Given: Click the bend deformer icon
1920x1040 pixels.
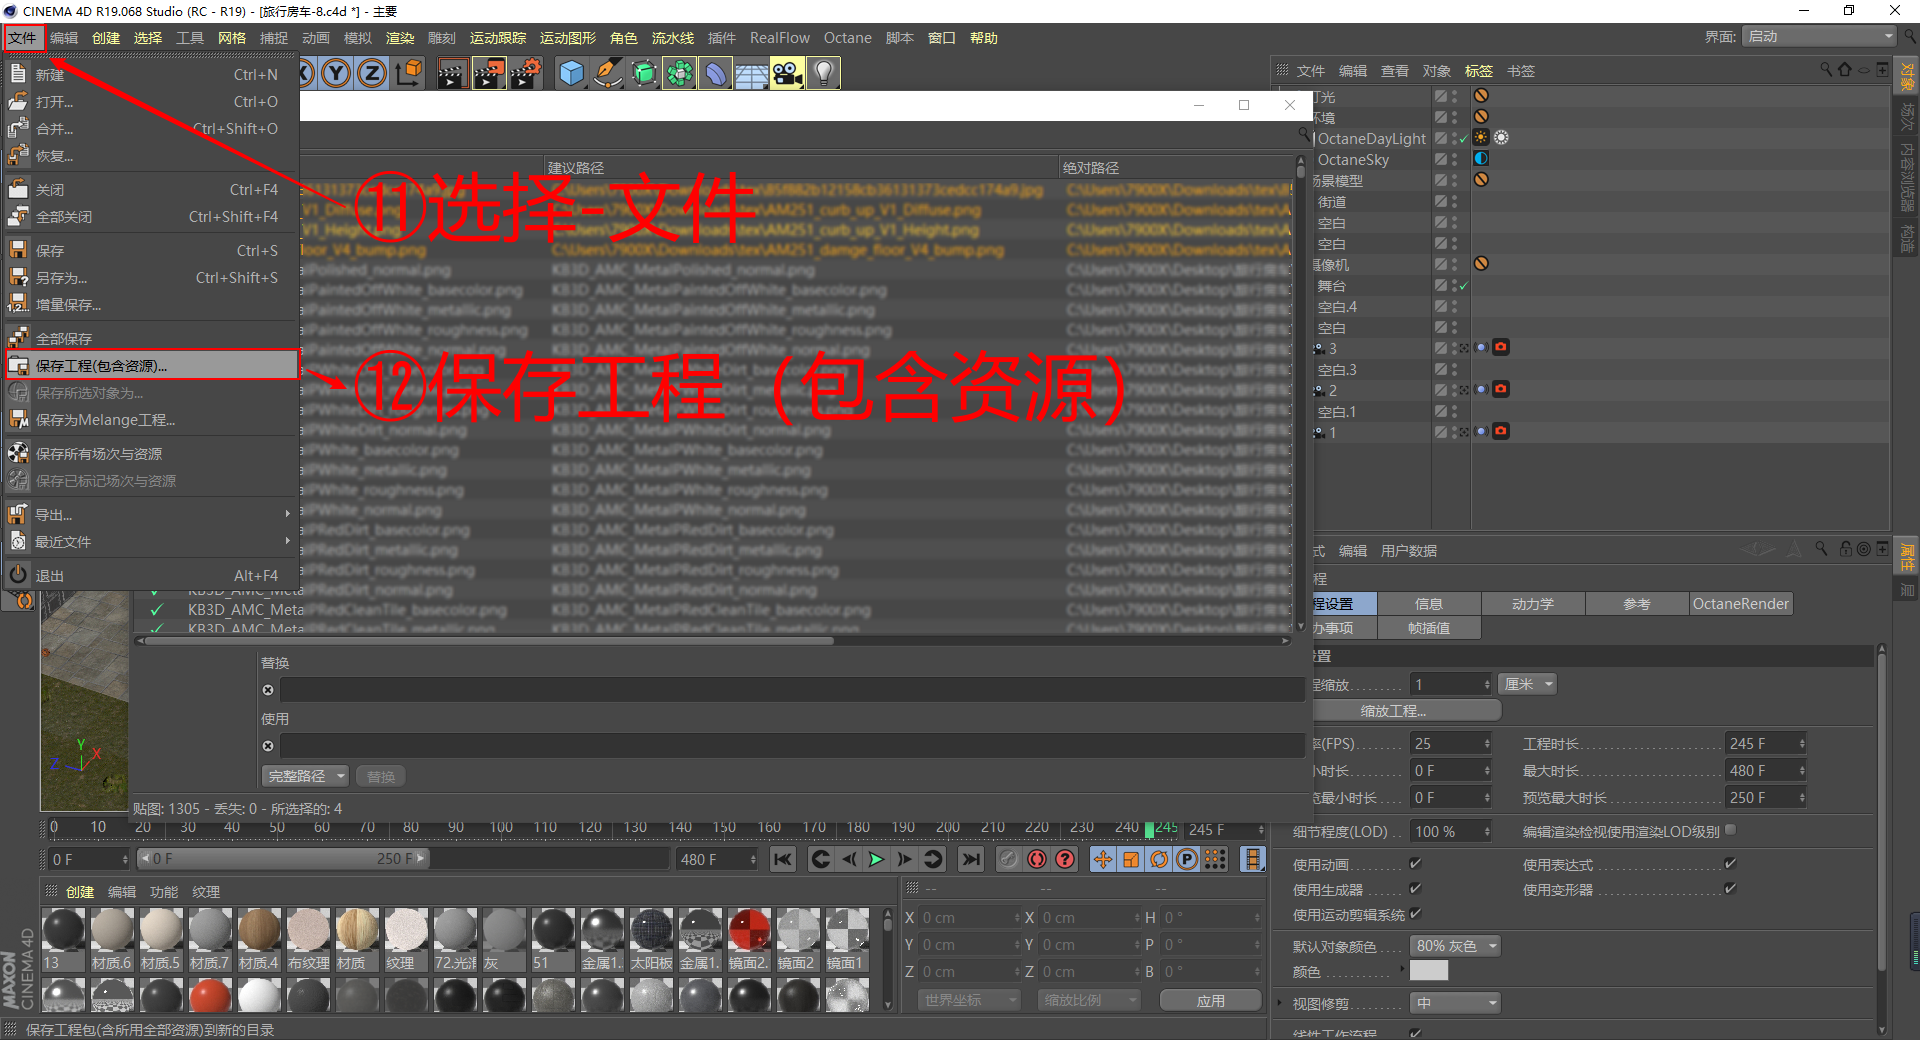Looking at the screenshot, I should (716, 73).
